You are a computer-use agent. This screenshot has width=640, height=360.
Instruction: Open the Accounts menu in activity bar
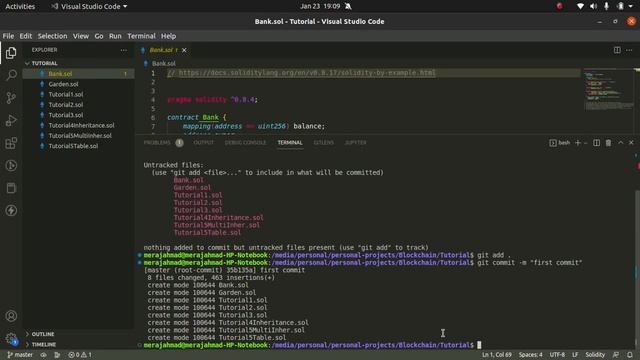click(11, 316)
